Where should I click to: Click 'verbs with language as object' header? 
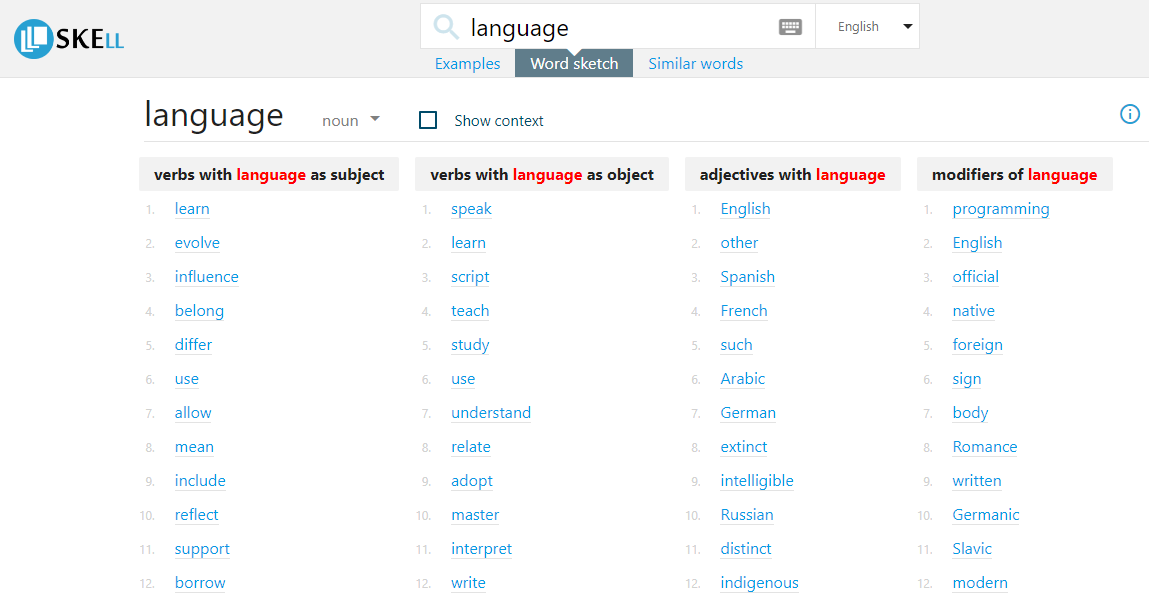click(542, 174)
